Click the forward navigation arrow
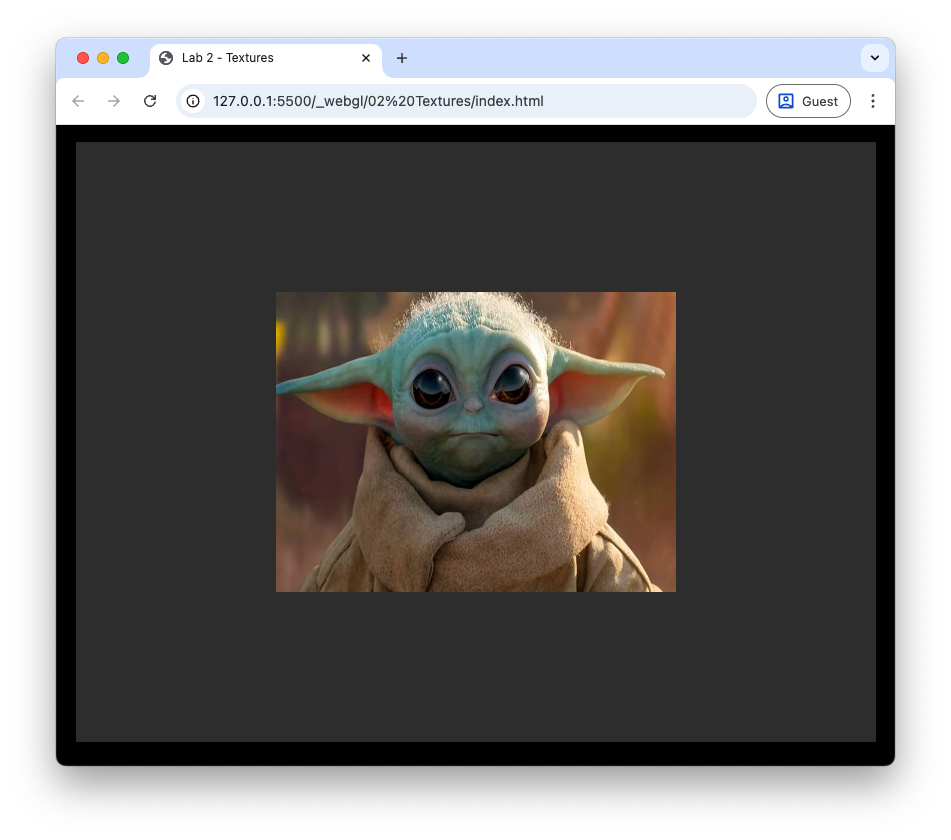 [x=114, y=101]
